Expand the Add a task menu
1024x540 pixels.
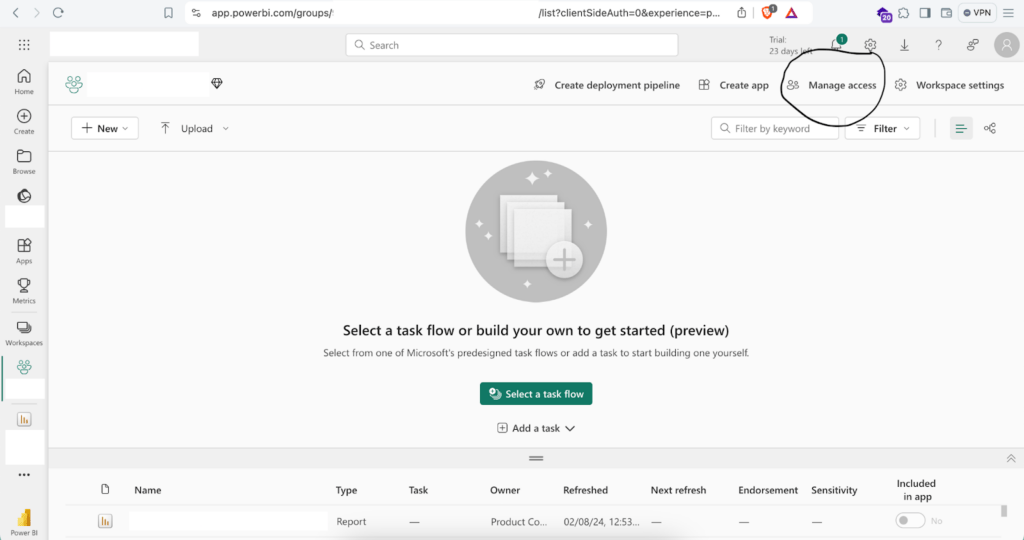tap(536, 428)
